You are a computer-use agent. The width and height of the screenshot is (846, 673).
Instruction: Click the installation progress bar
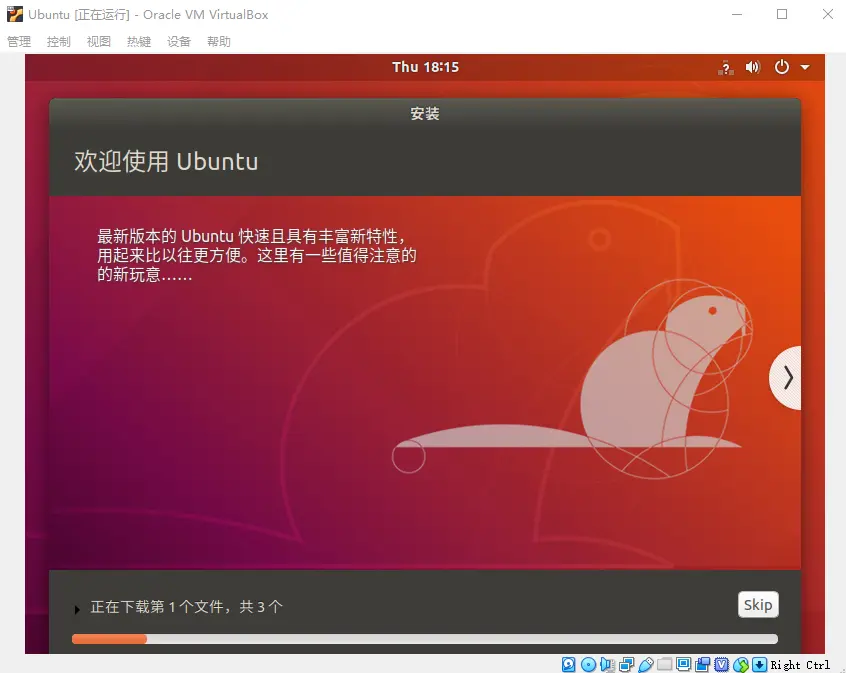click(425, 639)
